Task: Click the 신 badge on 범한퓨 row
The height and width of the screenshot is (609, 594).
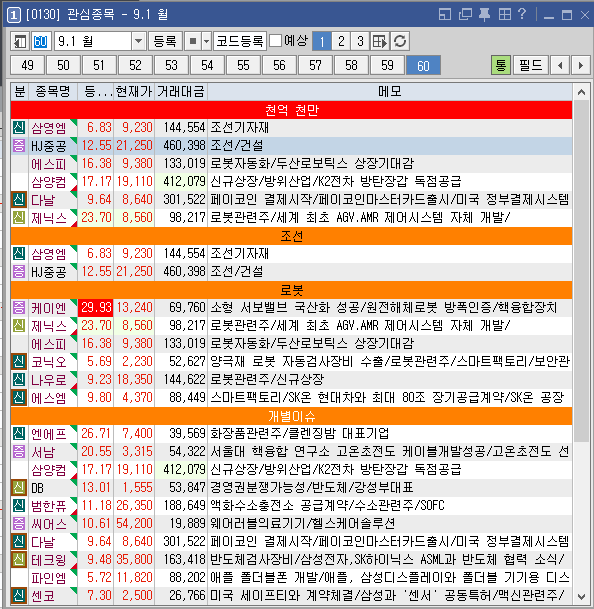Action: 19,505
